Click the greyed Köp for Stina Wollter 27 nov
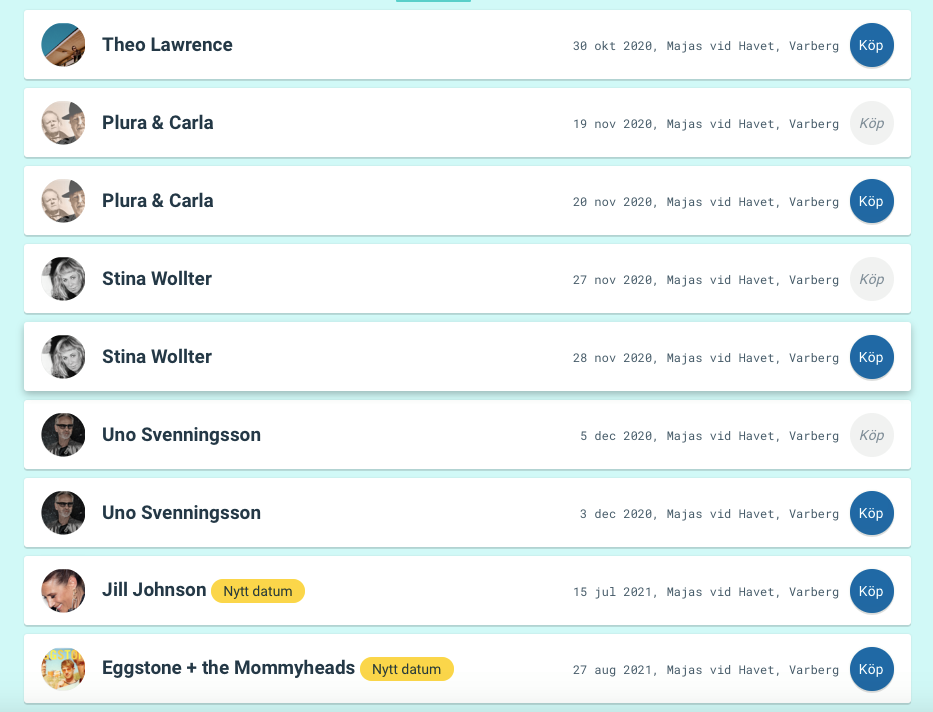 click(871, 279)
